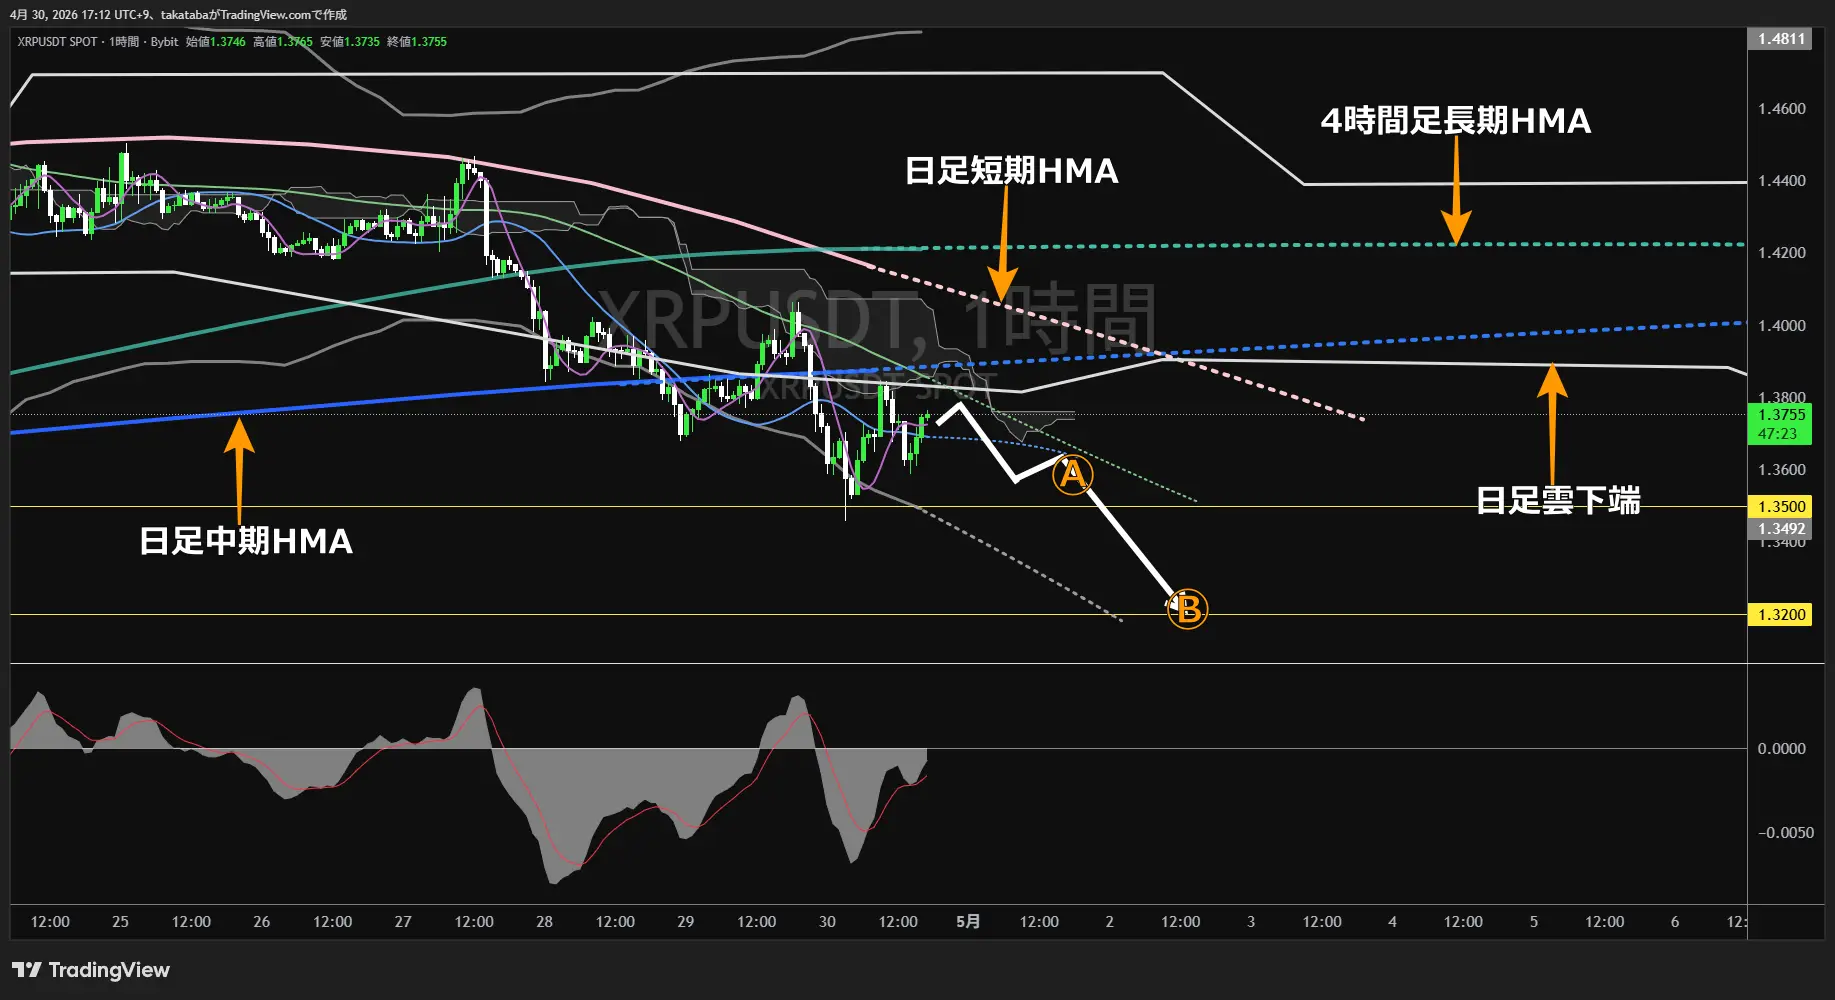
Task: Click the gray 1.3492 price label
Action: [x=1782, y=529]
